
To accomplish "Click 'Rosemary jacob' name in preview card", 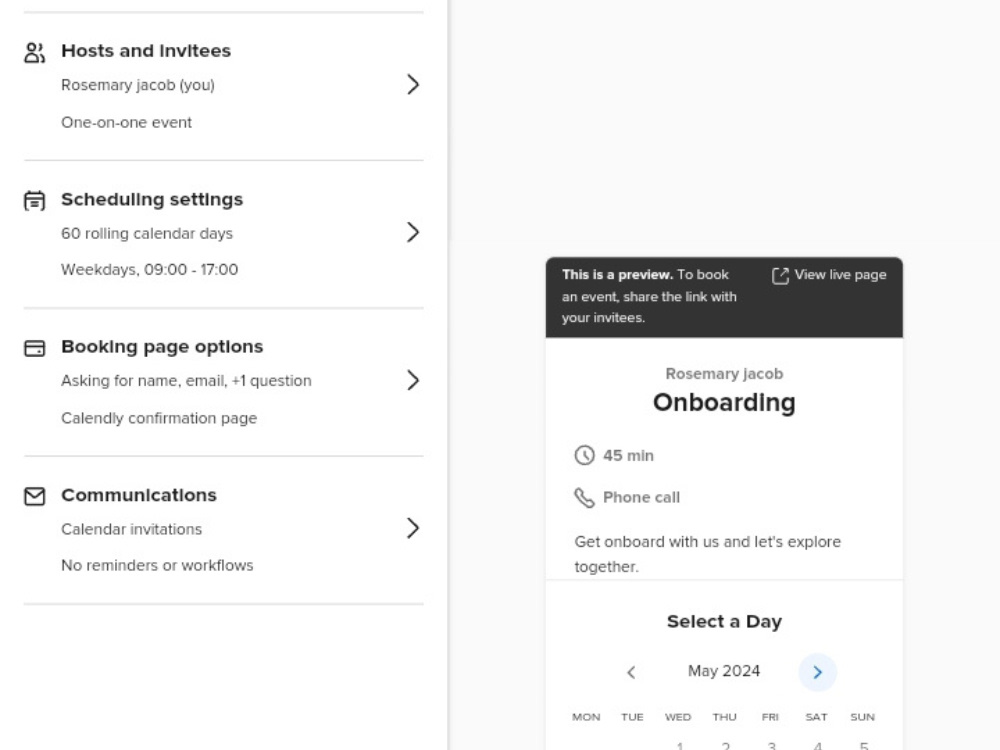I will point(724,374).
